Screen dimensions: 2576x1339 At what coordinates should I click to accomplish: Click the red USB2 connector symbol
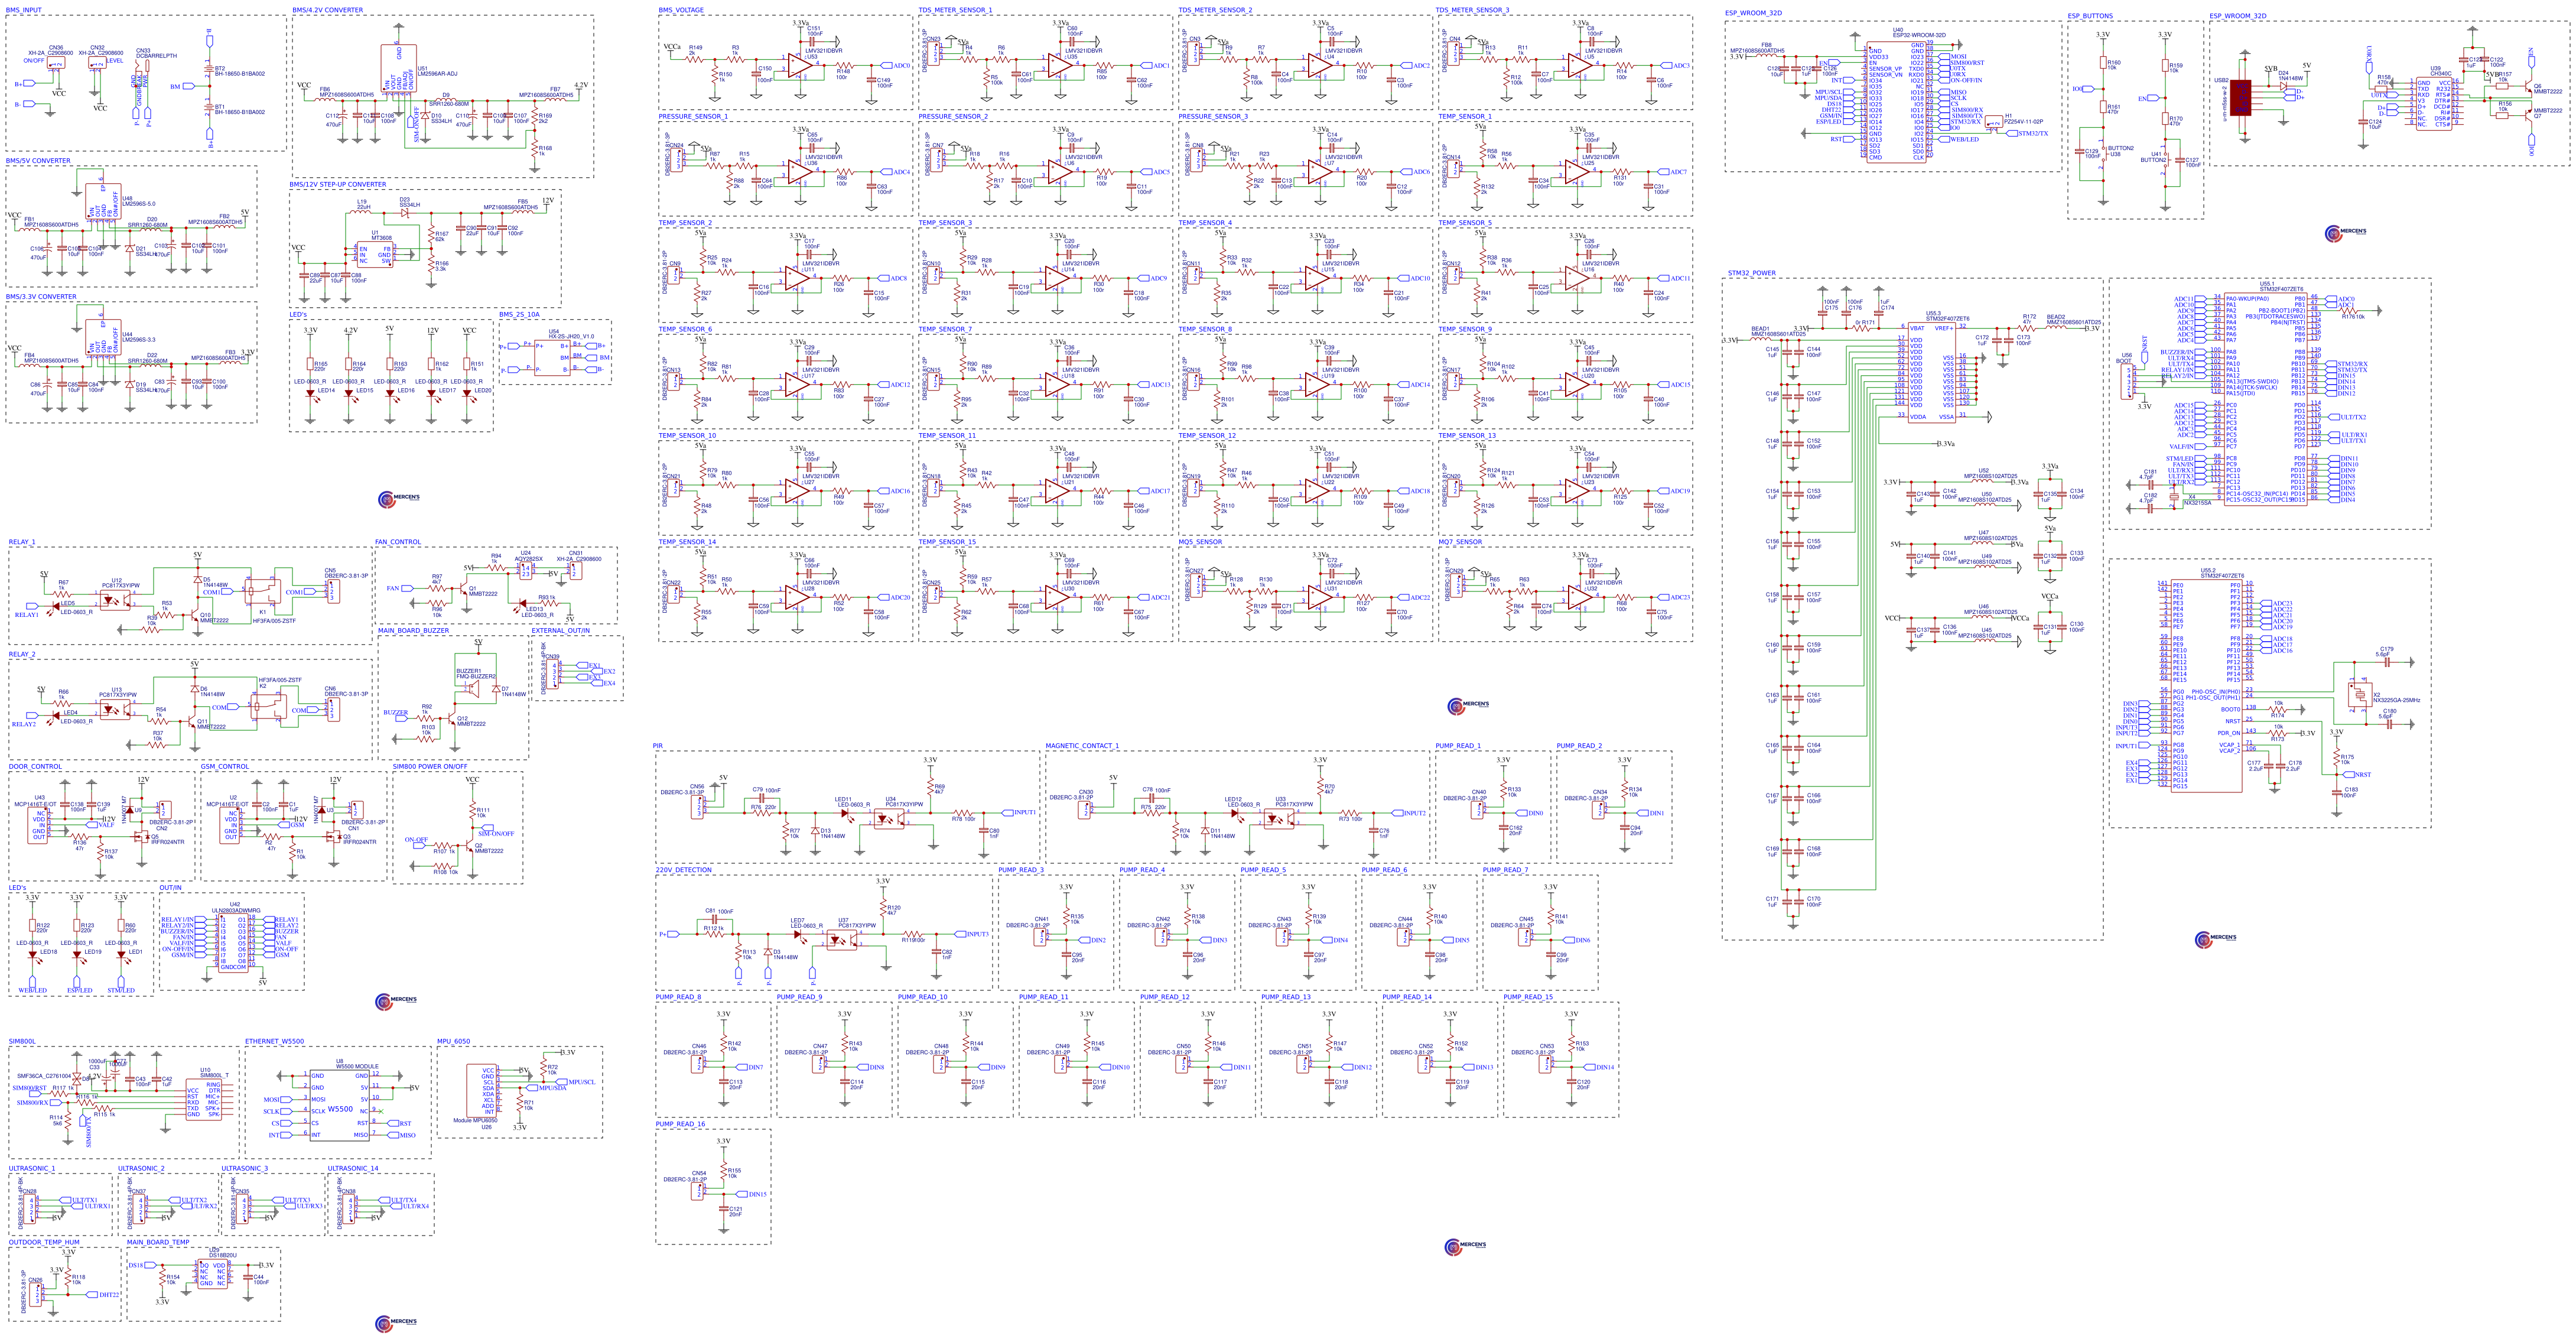pos(2241,98)
